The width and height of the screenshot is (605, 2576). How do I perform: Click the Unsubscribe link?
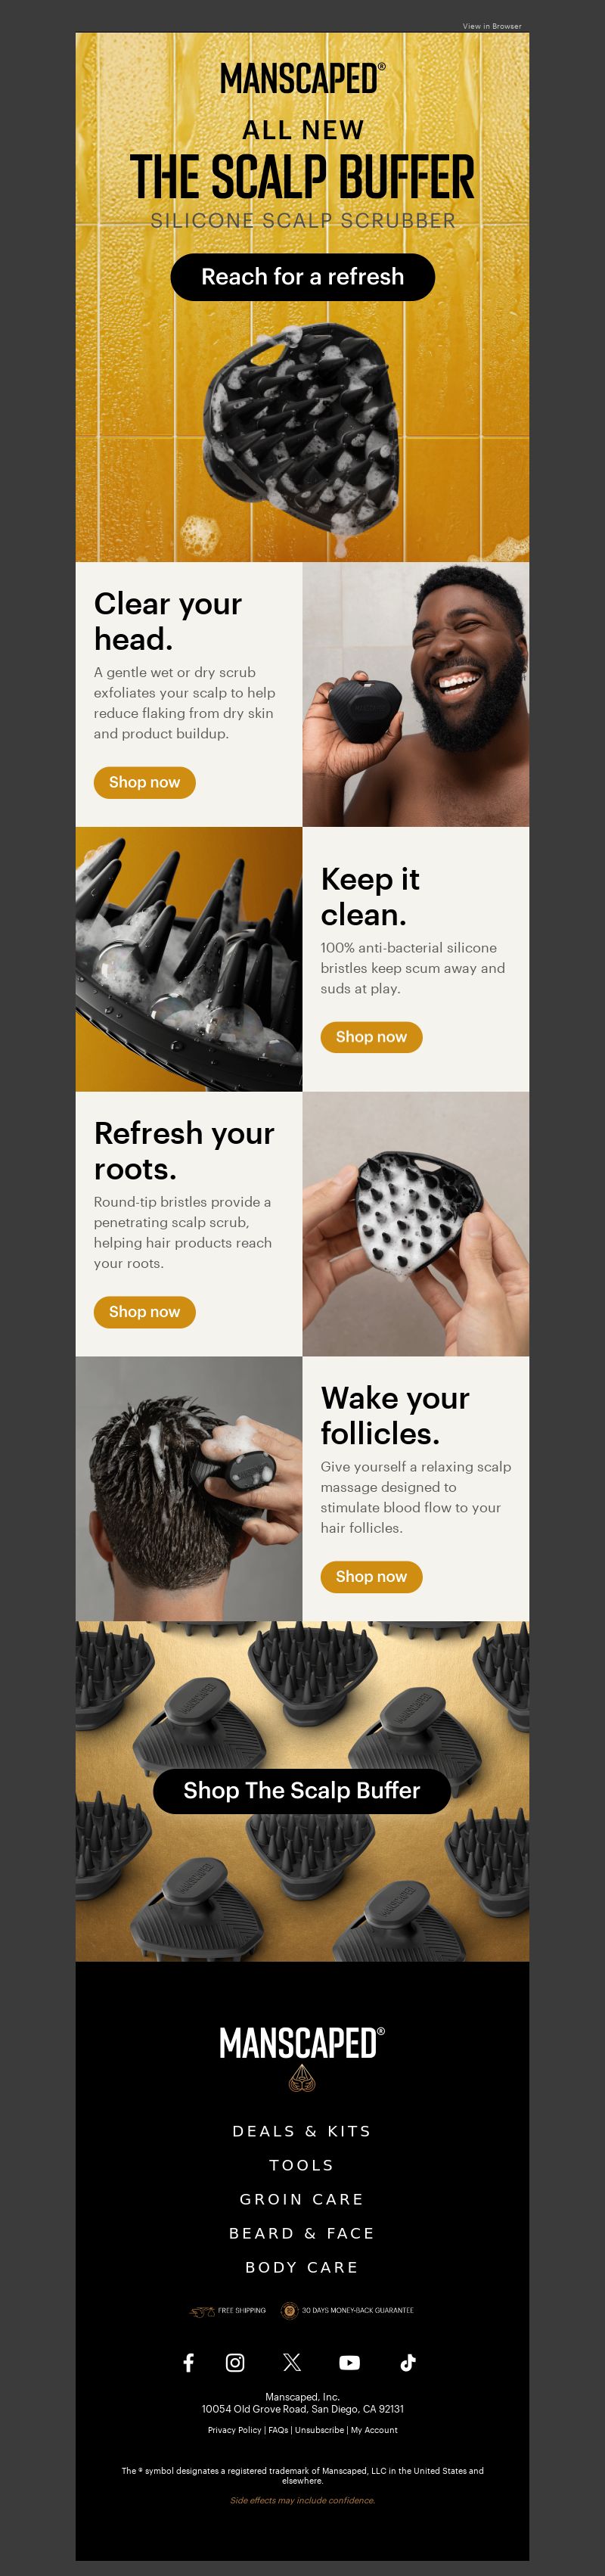click(319, 2429)
